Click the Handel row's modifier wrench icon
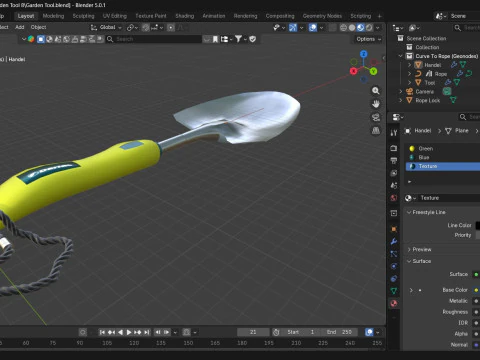The height and width of the screenshot is (360, 480). [454, 65]
